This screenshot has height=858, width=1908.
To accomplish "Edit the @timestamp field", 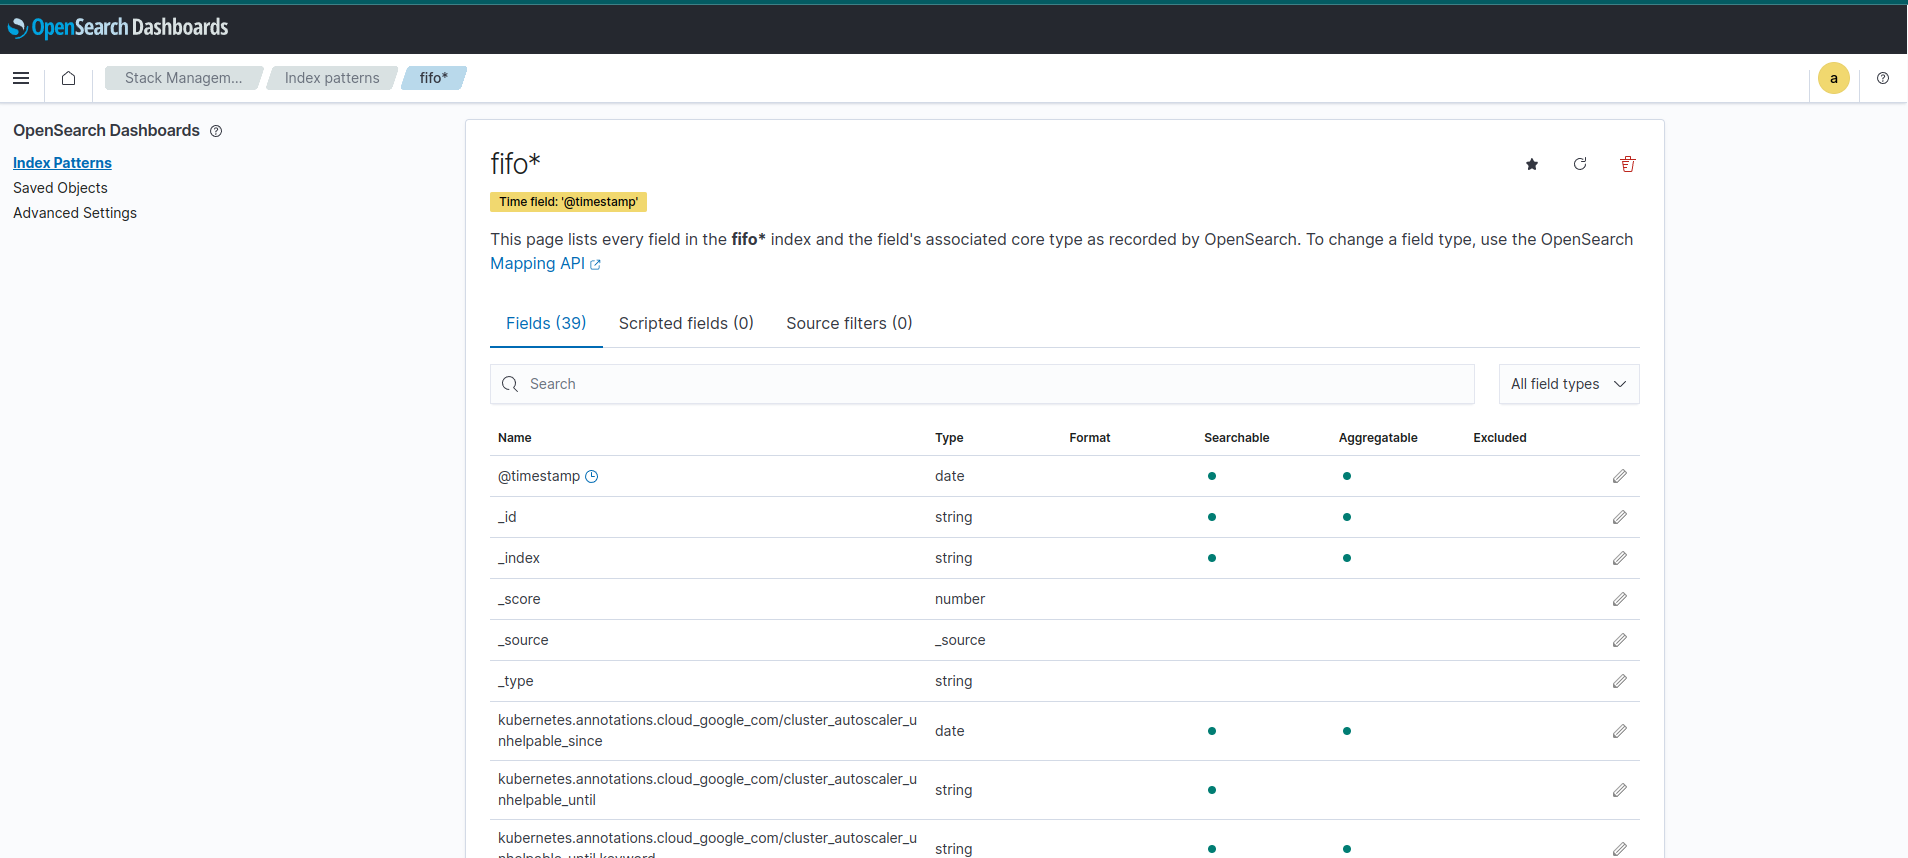I will tap(1619, 476).
